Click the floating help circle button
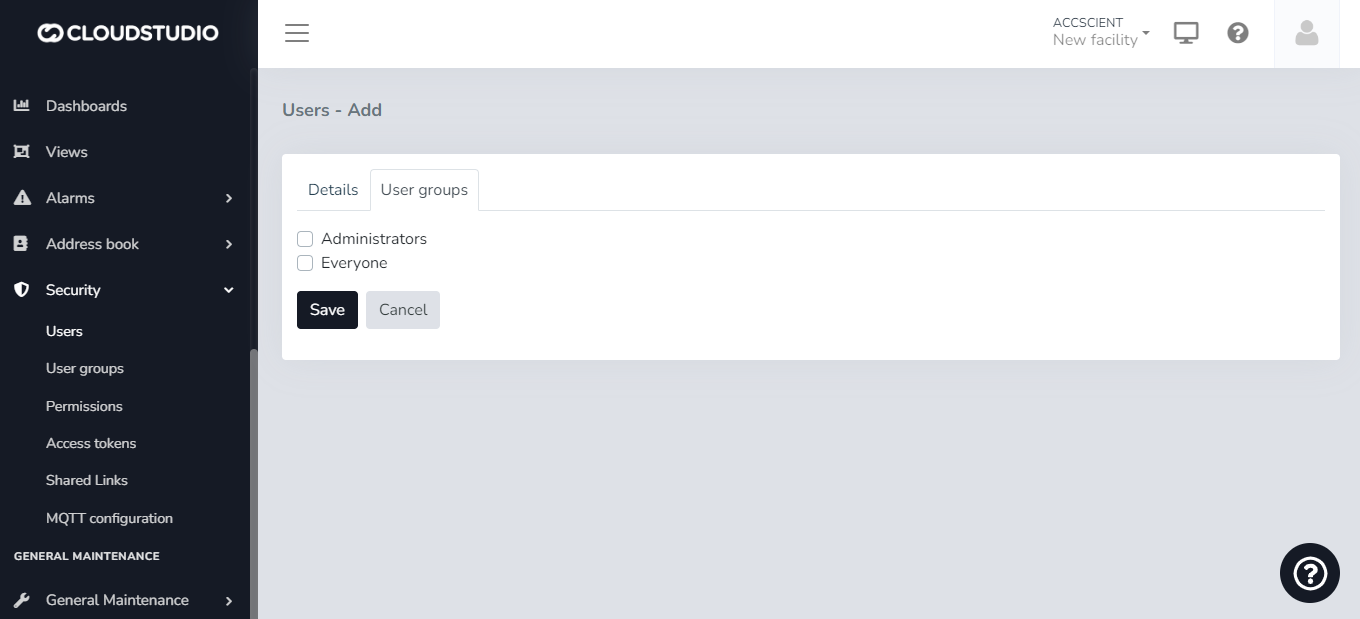Screen dimensions: 1360x619 click(1309, 573)
